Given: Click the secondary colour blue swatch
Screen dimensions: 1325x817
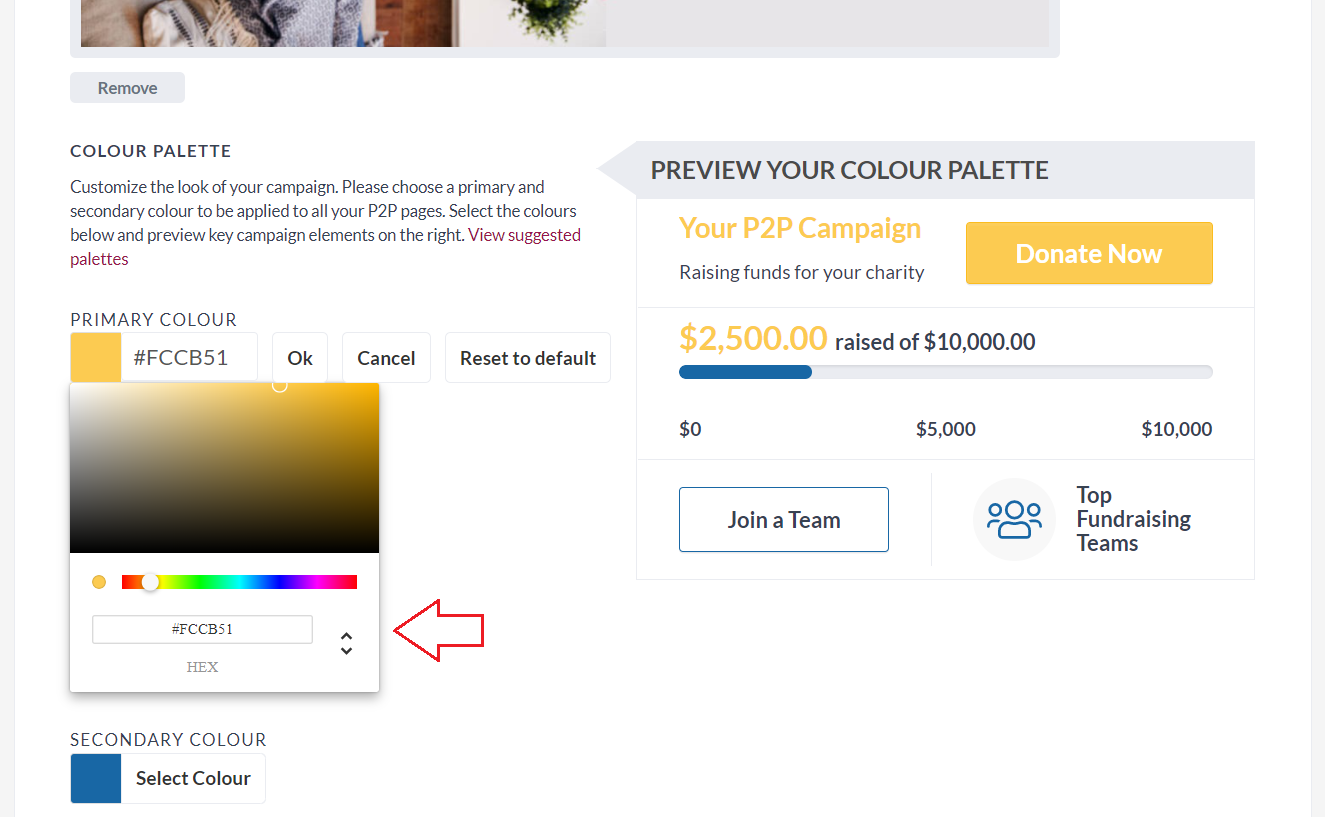Looking at the screenshot, I should pos(96,778).
